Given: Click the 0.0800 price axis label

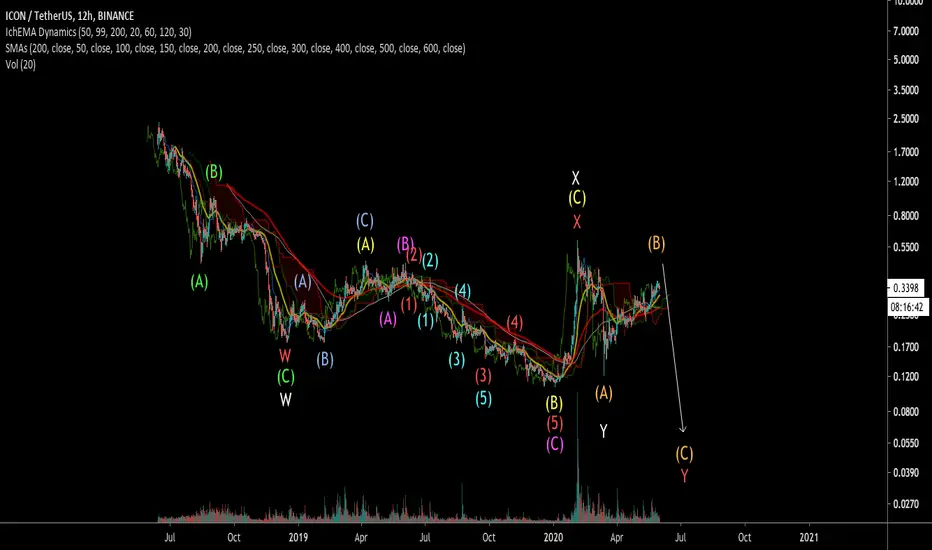Looking at the screenshot, I should point(906,412).
